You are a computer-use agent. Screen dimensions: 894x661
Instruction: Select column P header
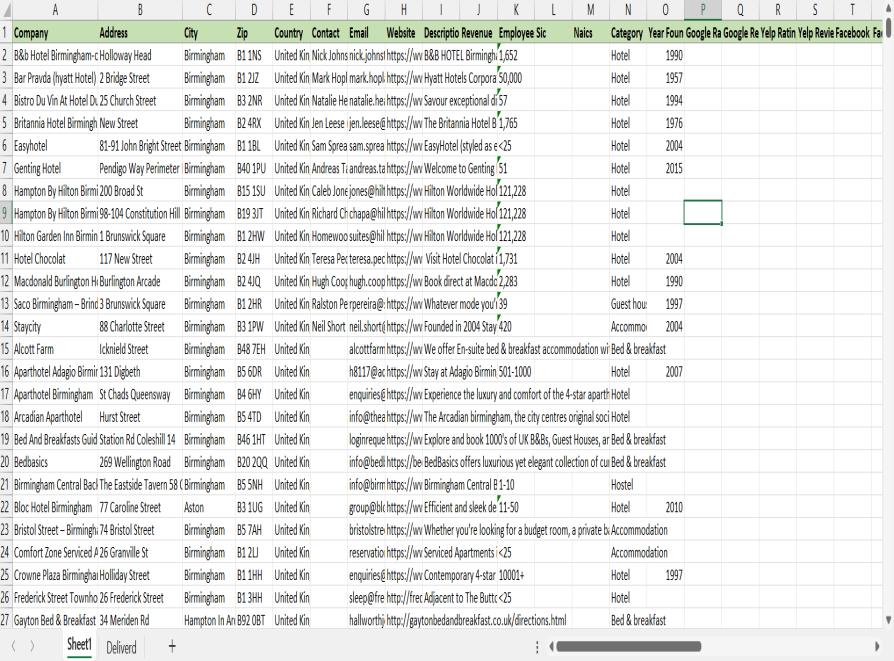[703, 9]
